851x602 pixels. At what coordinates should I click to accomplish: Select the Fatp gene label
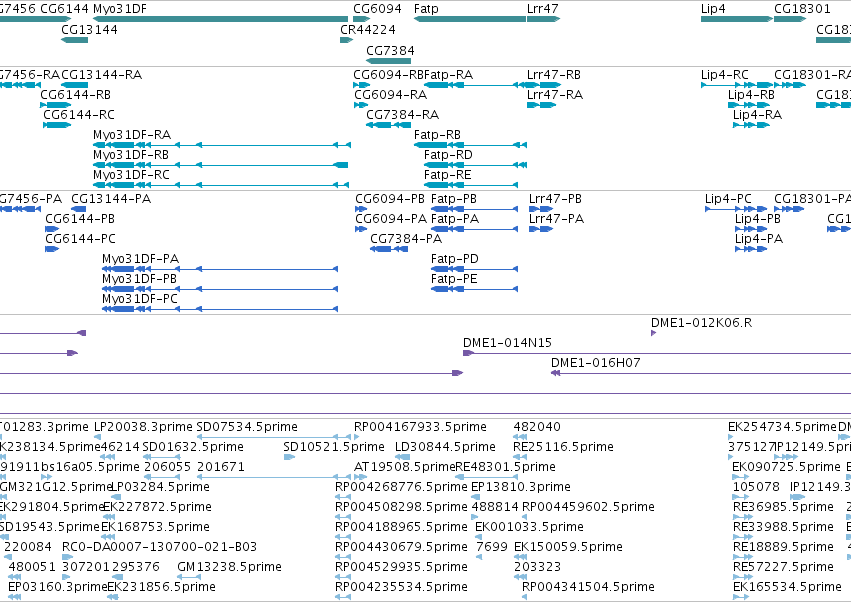[426, 9]
